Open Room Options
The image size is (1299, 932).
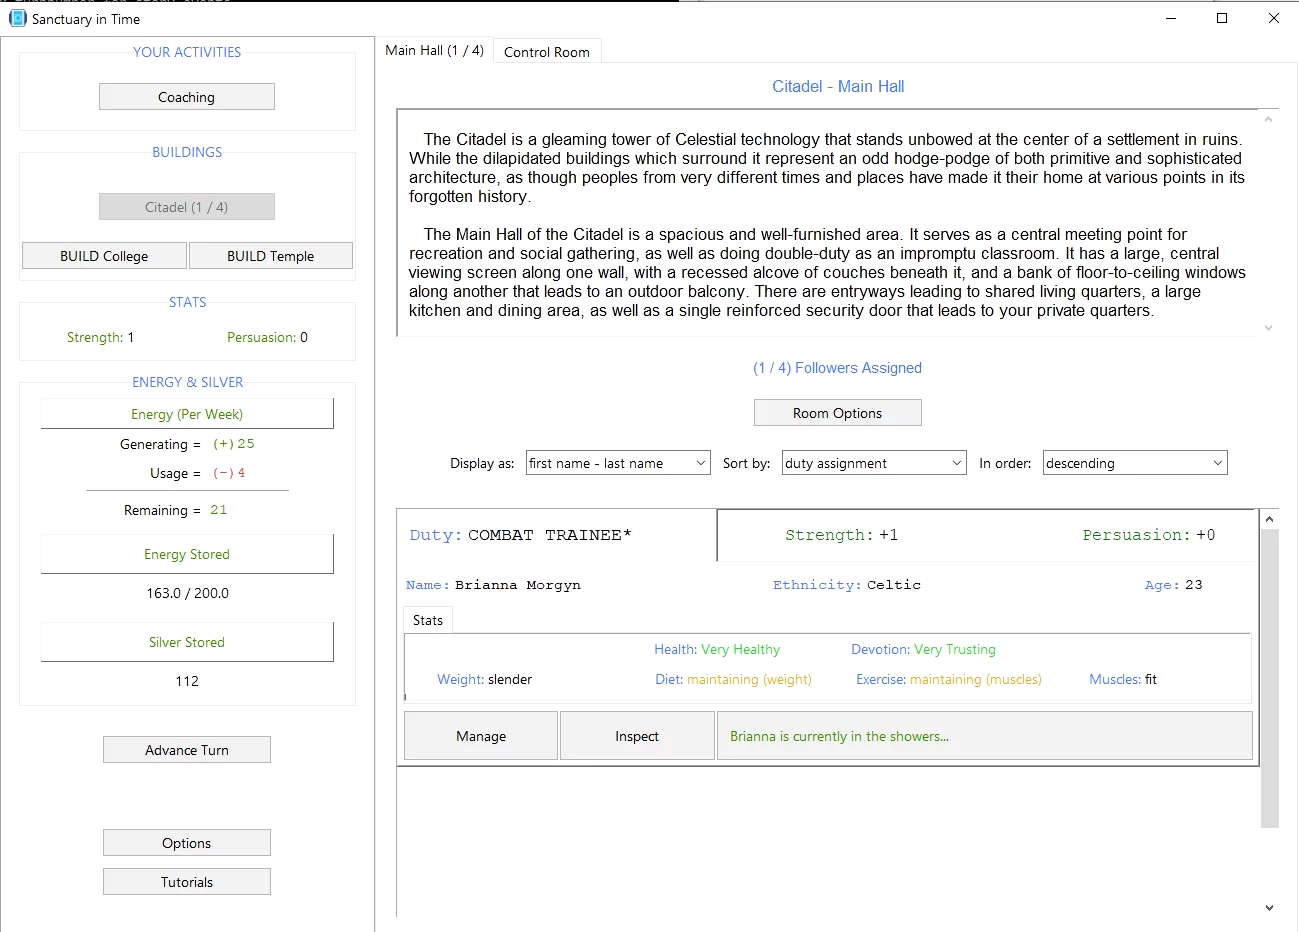click(x=837, y=413)
